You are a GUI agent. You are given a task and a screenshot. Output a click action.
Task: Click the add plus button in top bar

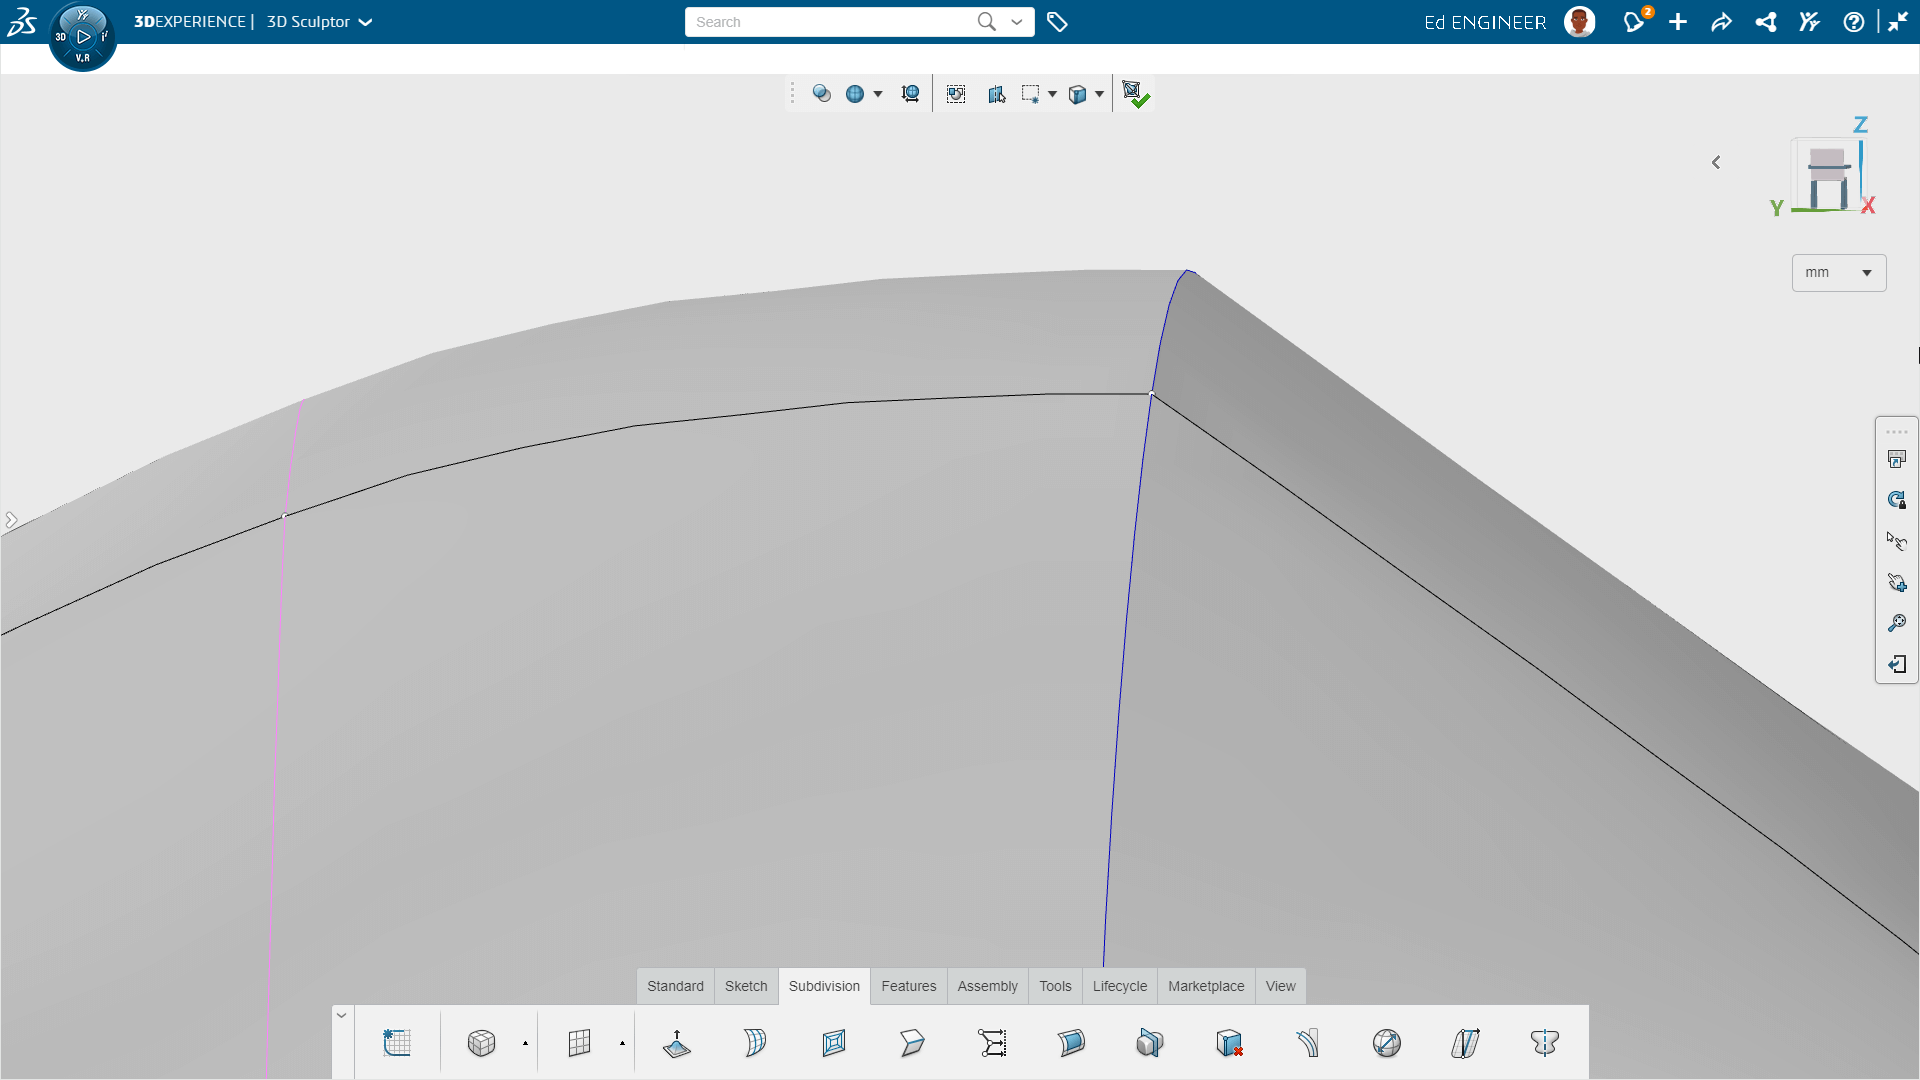(1677, 22)
